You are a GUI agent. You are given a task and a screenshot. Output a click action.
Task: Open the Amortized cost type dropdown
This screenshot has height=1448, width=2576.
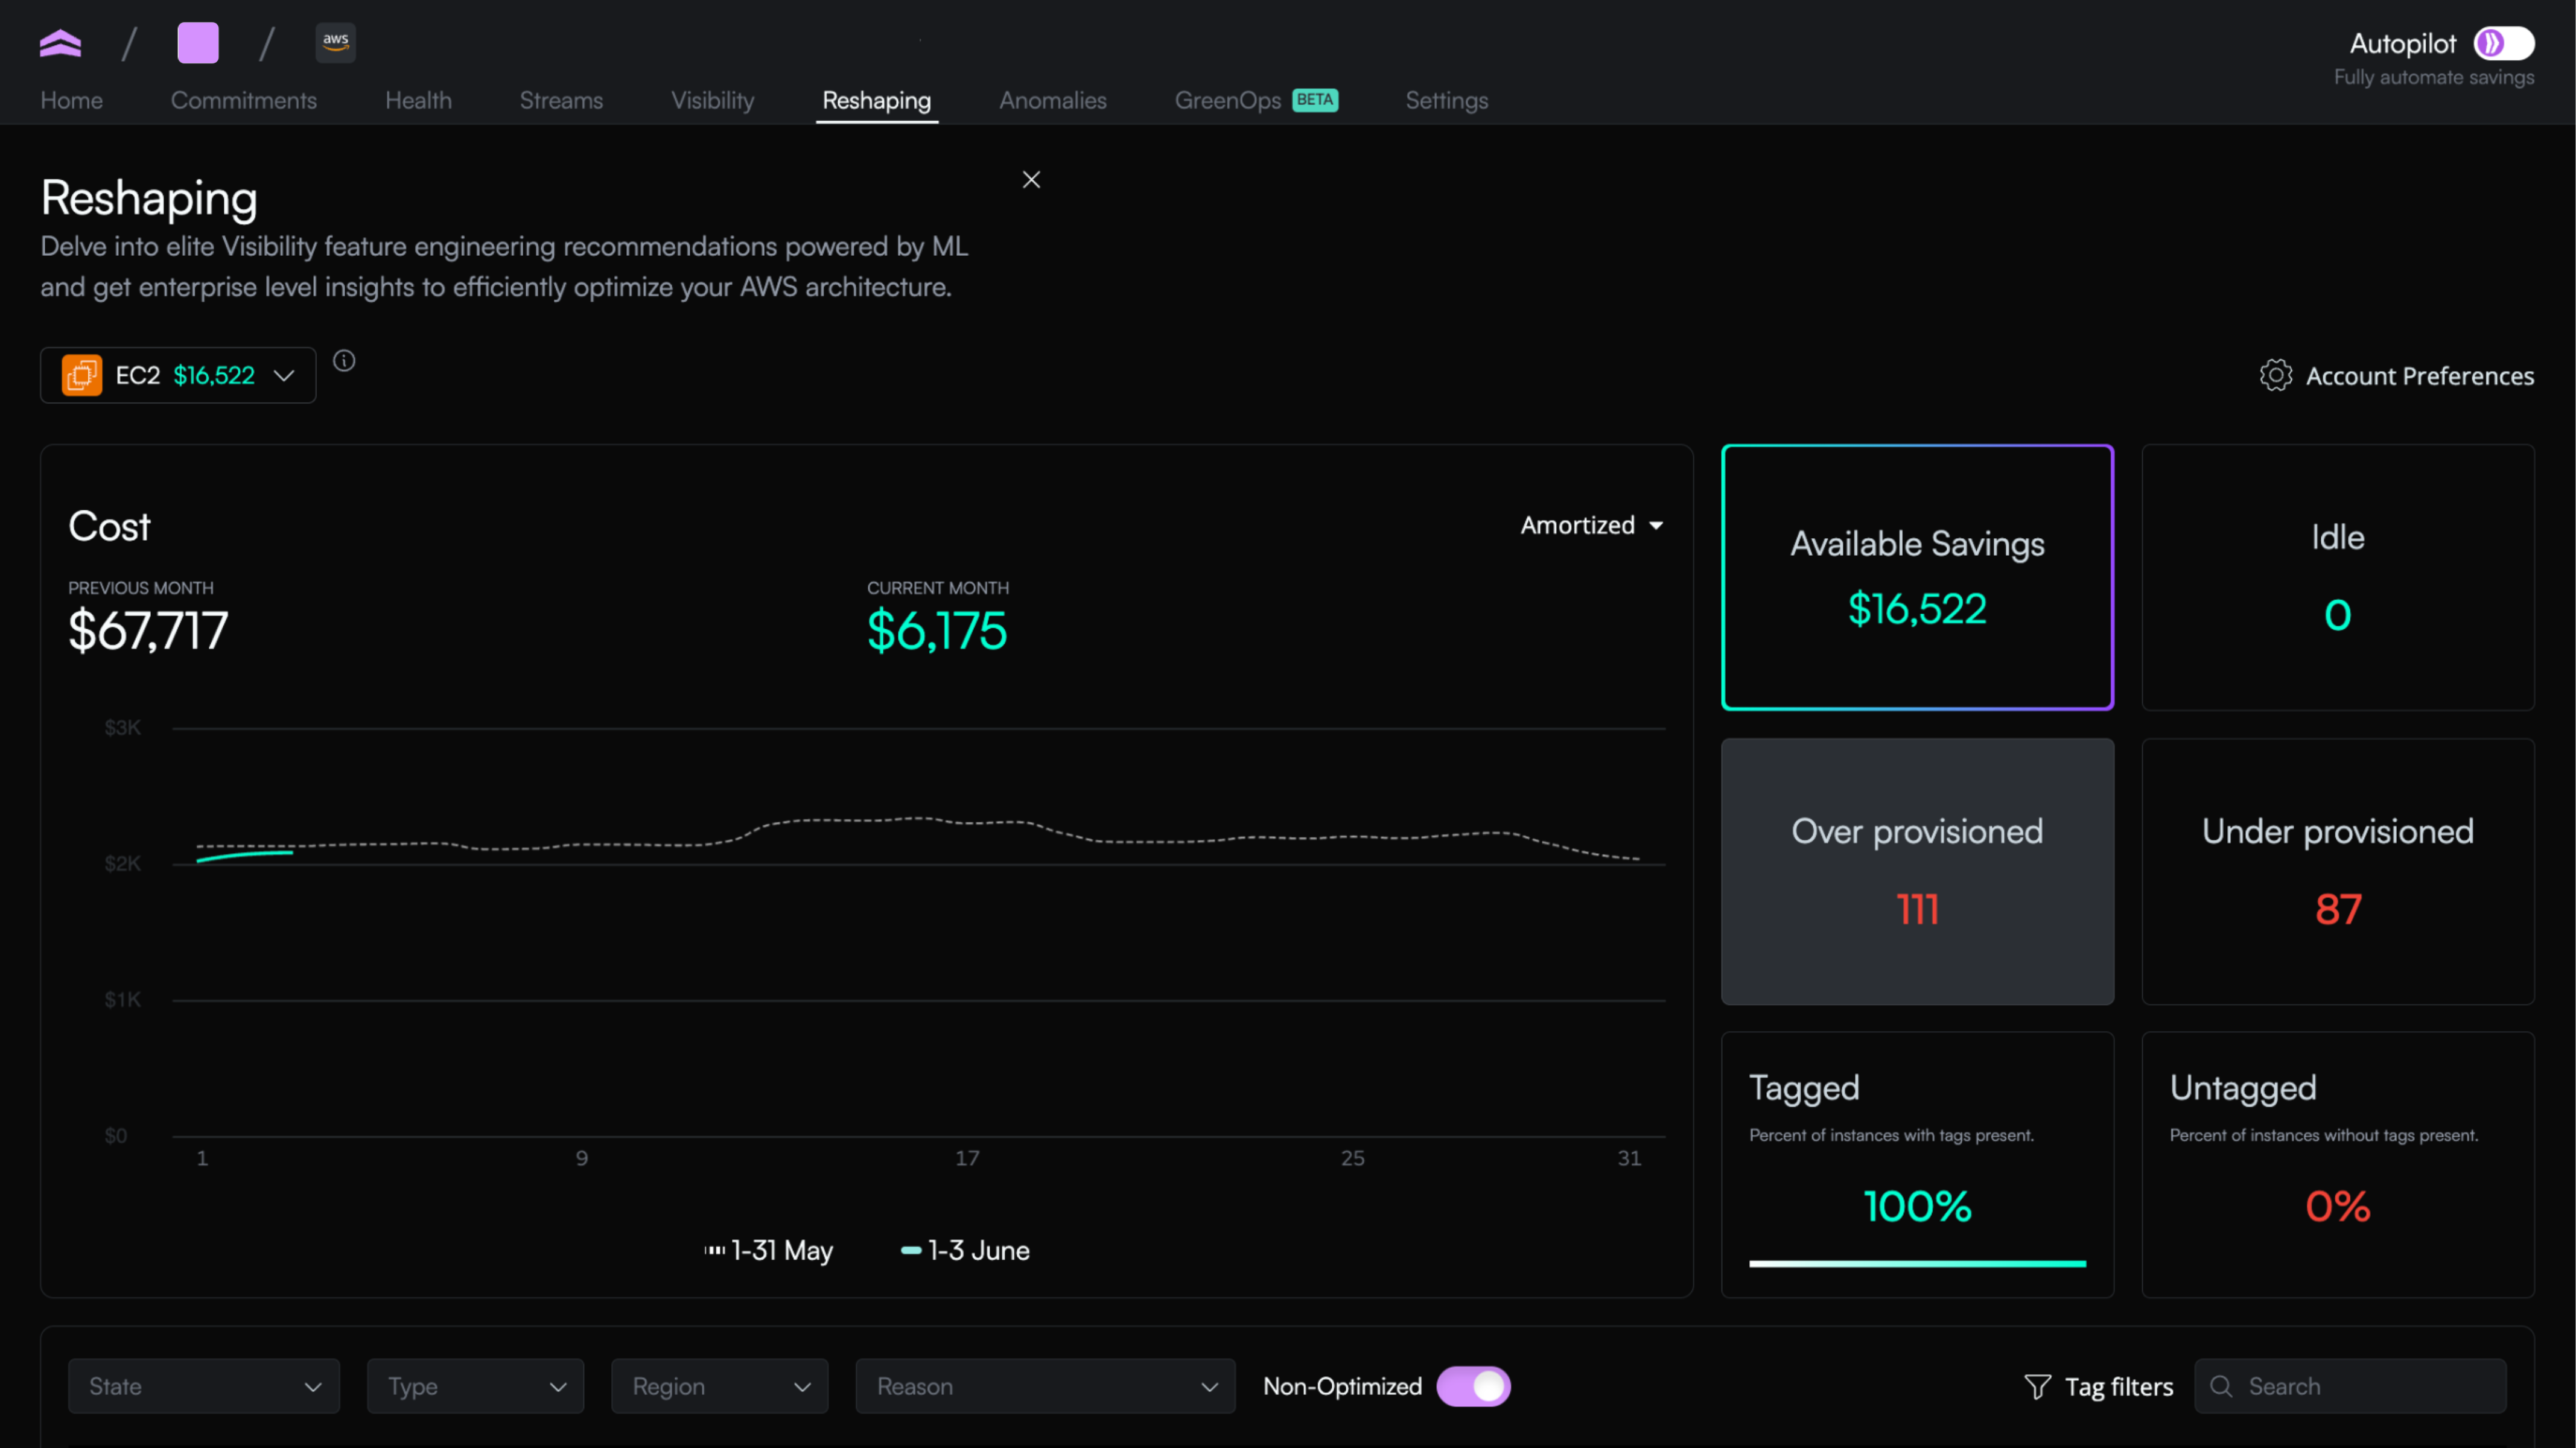click(x=1591, y=525)
